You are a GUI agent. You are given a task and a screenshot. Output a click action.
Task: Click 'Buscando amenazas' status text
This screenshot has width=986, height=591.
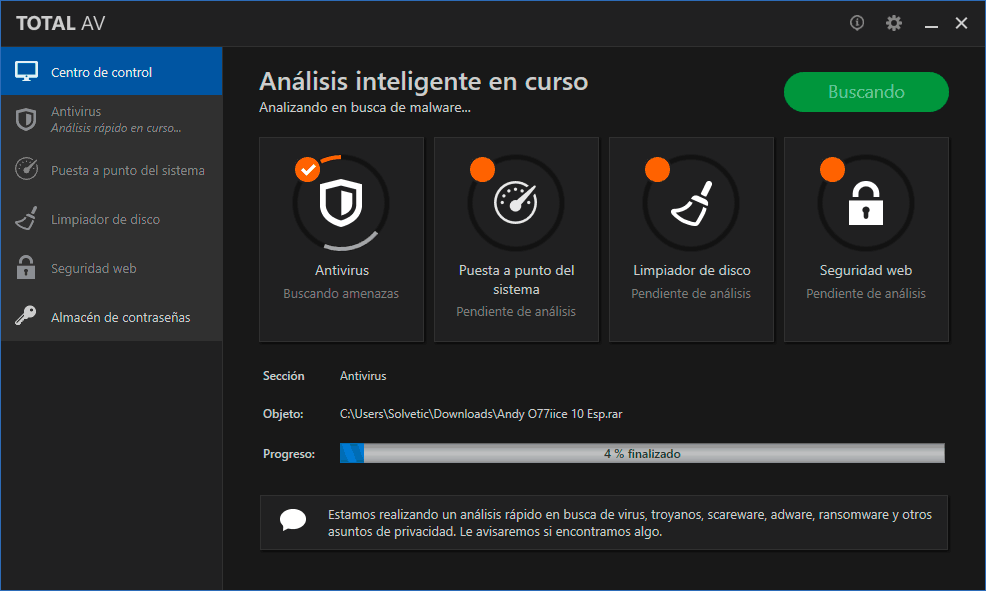(341, 294)
